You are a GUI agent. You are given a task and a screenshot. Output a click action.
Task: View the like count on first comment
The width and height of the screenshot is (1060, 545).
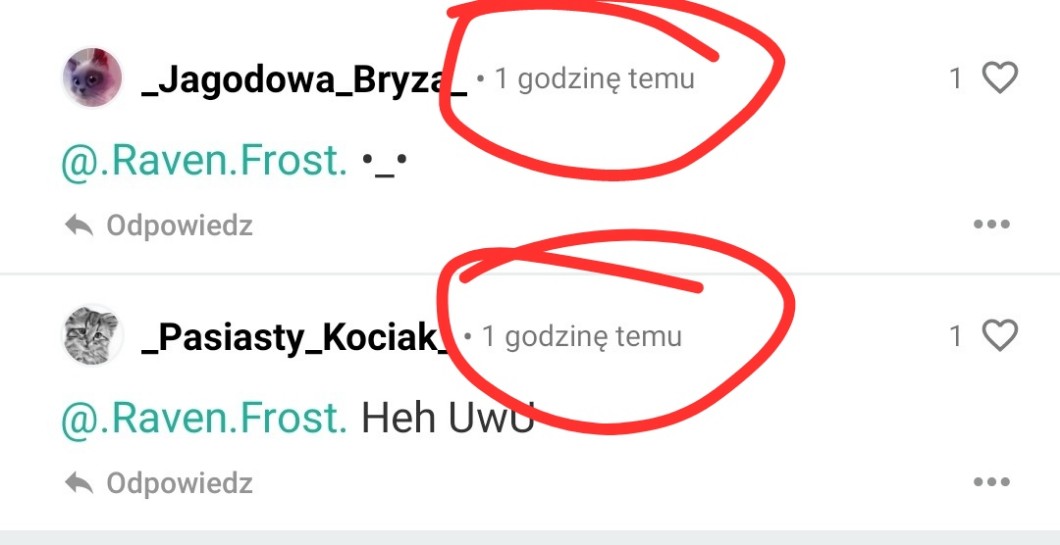click(x=955, y=78)
